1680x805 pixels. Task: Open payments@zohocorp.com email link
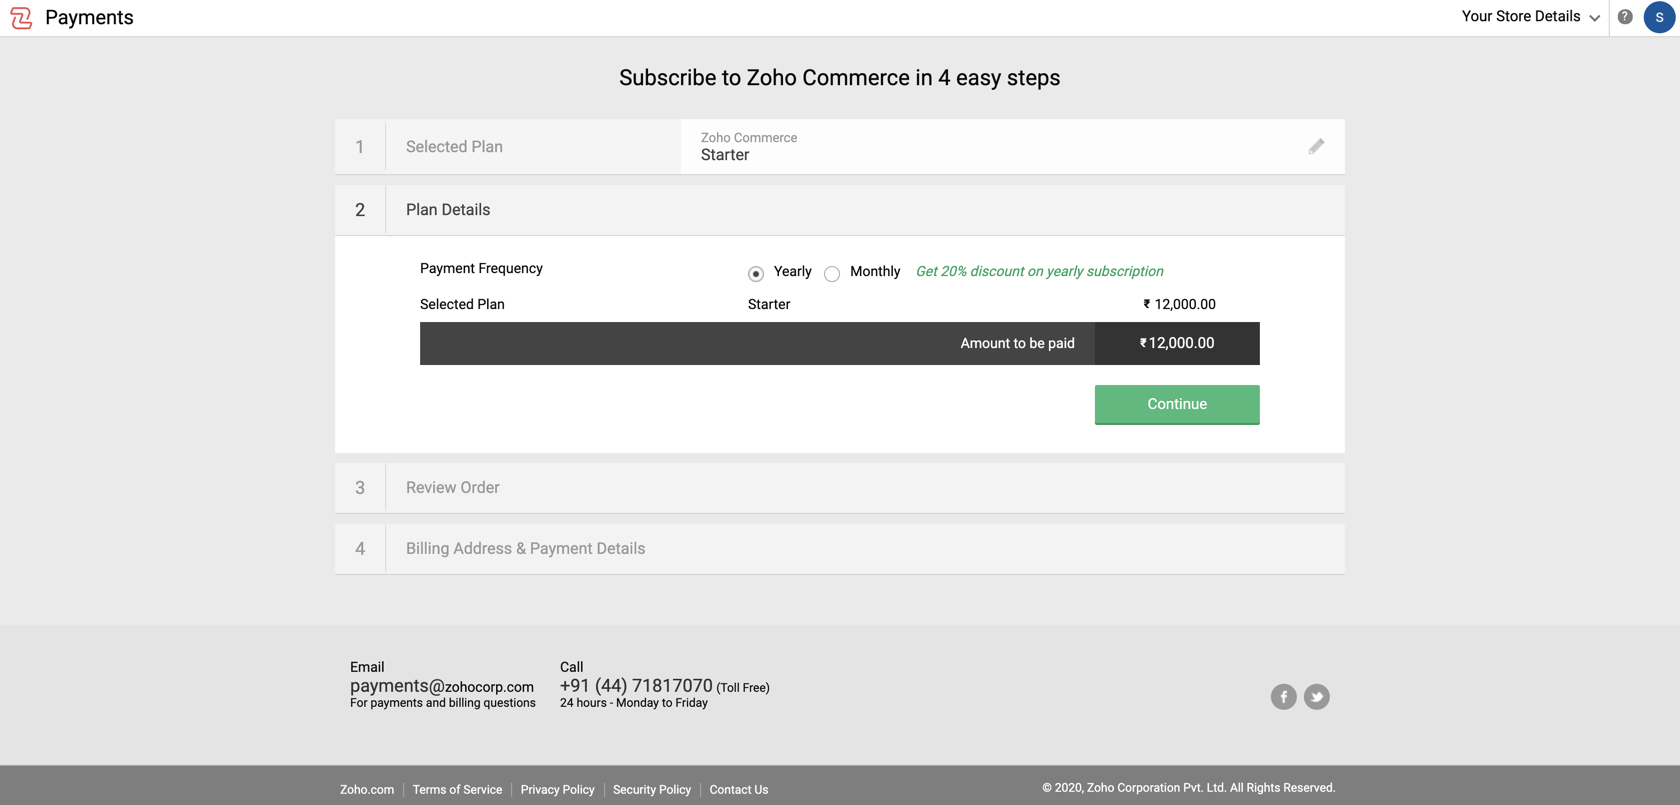pyautogui.click(x=442, y=686)
